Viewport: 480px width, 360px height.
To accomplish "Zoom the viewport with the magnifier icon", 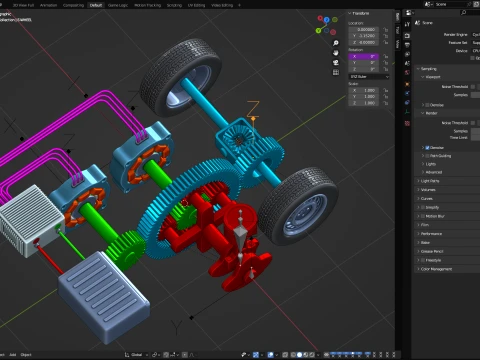I will click(x=336, y=43).
